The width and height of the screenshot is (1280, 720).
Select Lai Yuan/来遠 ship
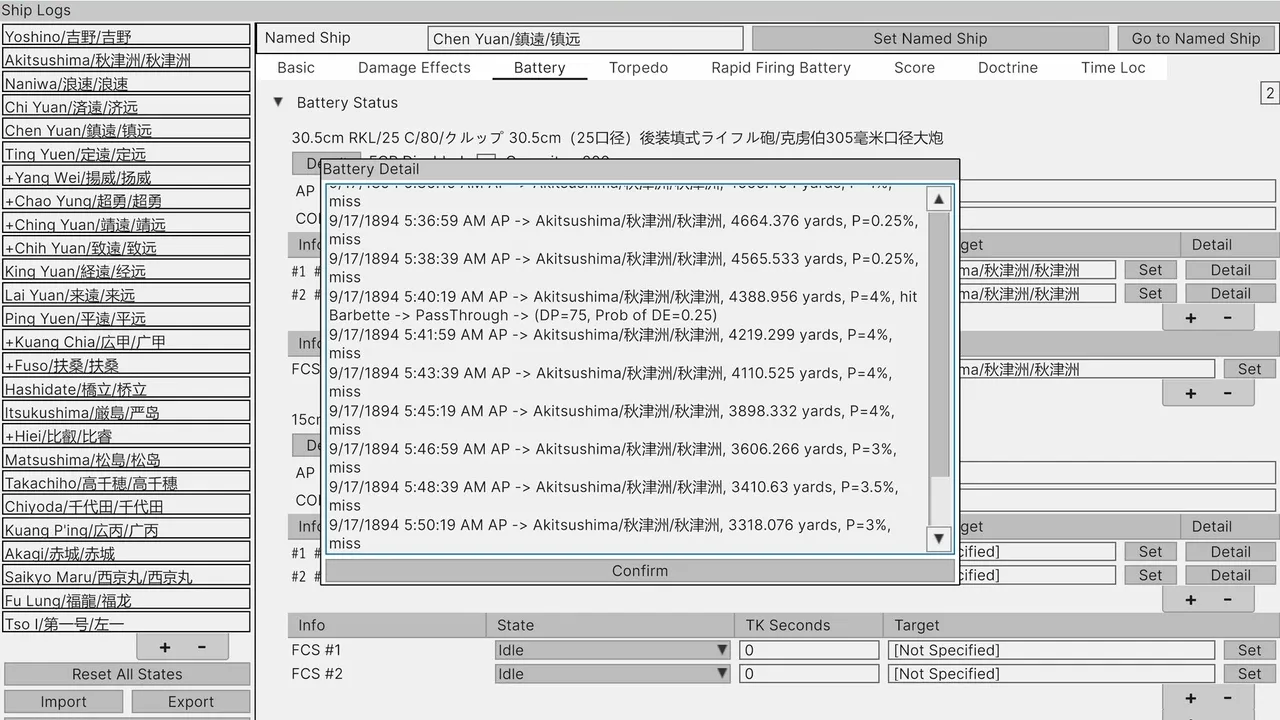[126, 295]
